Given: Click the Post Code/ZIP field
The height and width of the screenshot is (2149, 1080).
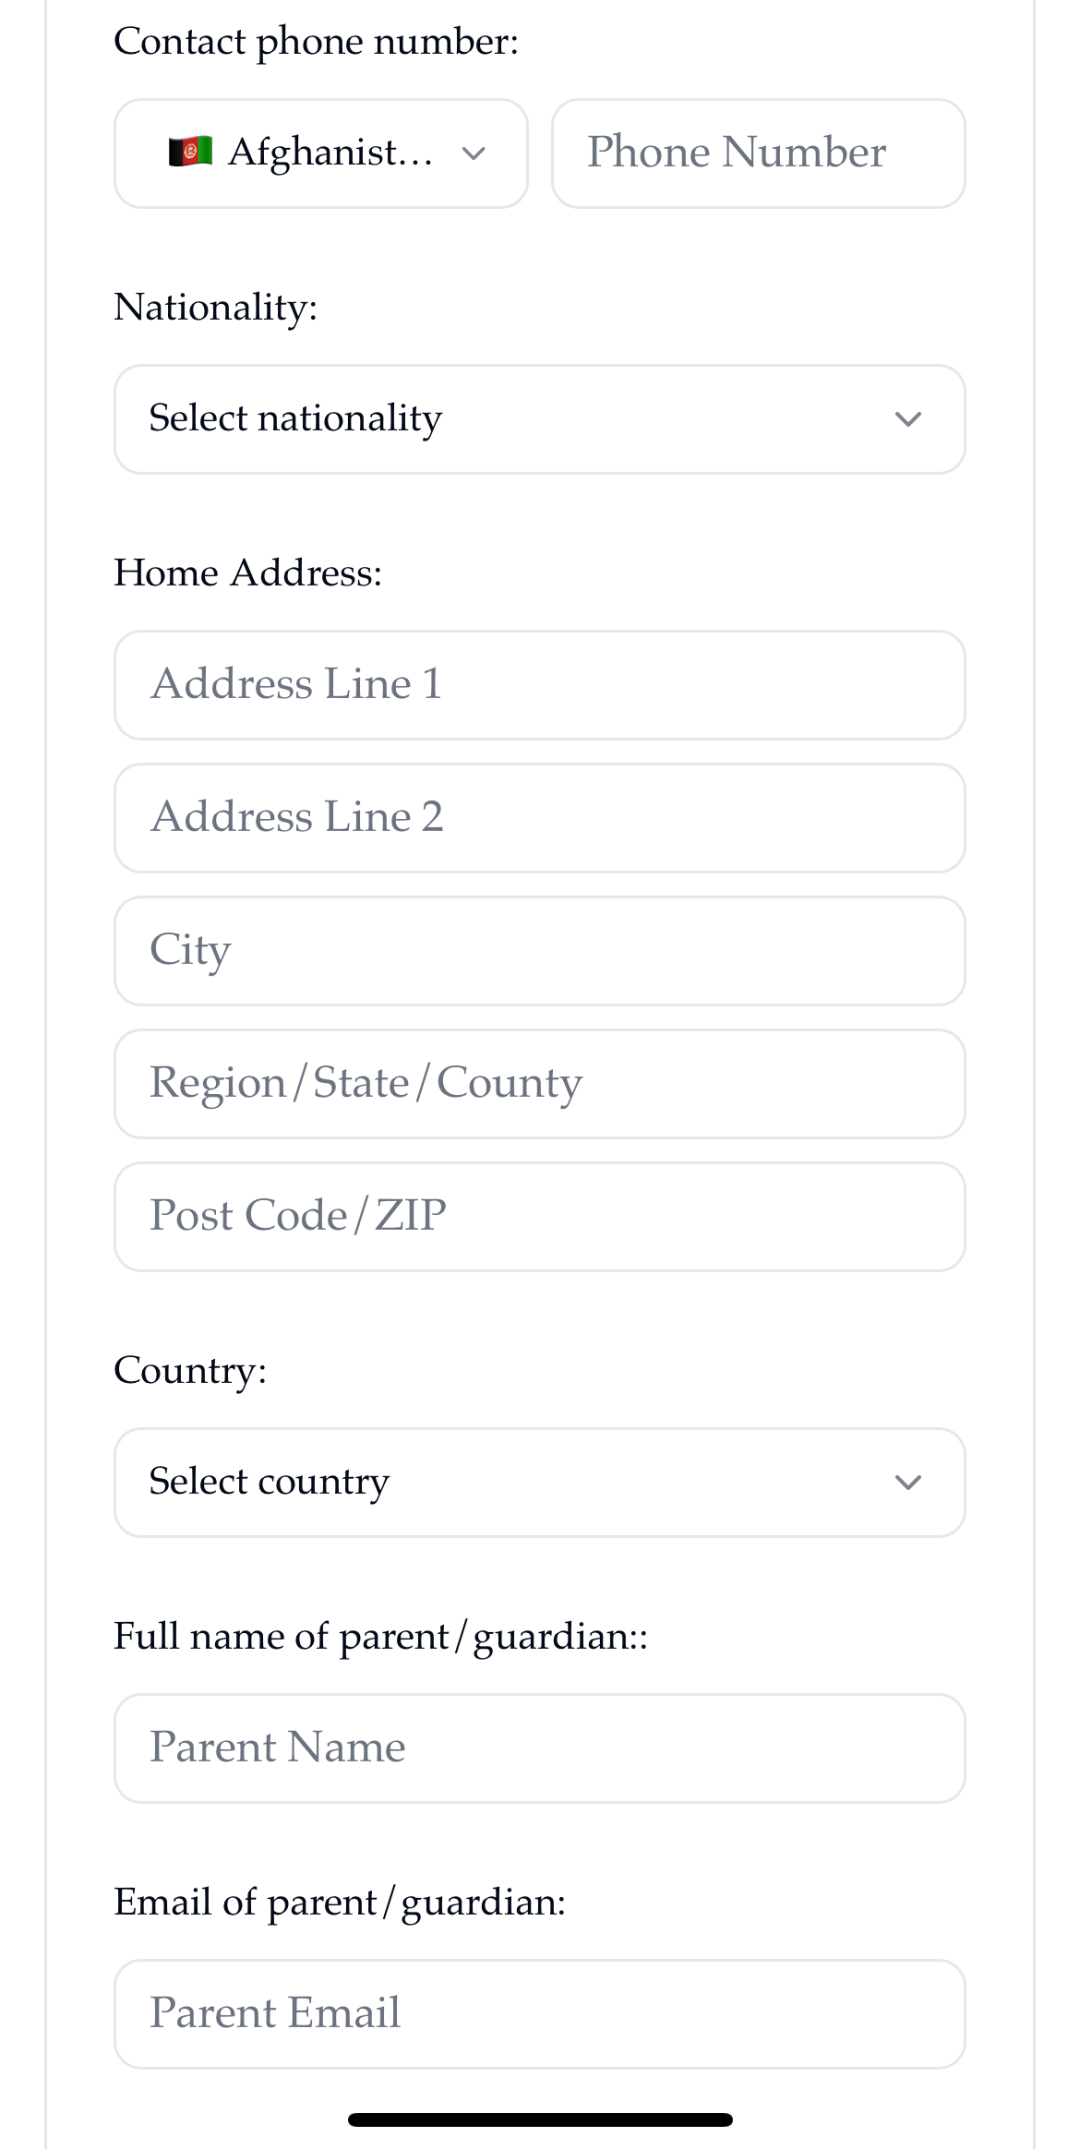Looking at the screenshot, I should [539, 1217].
